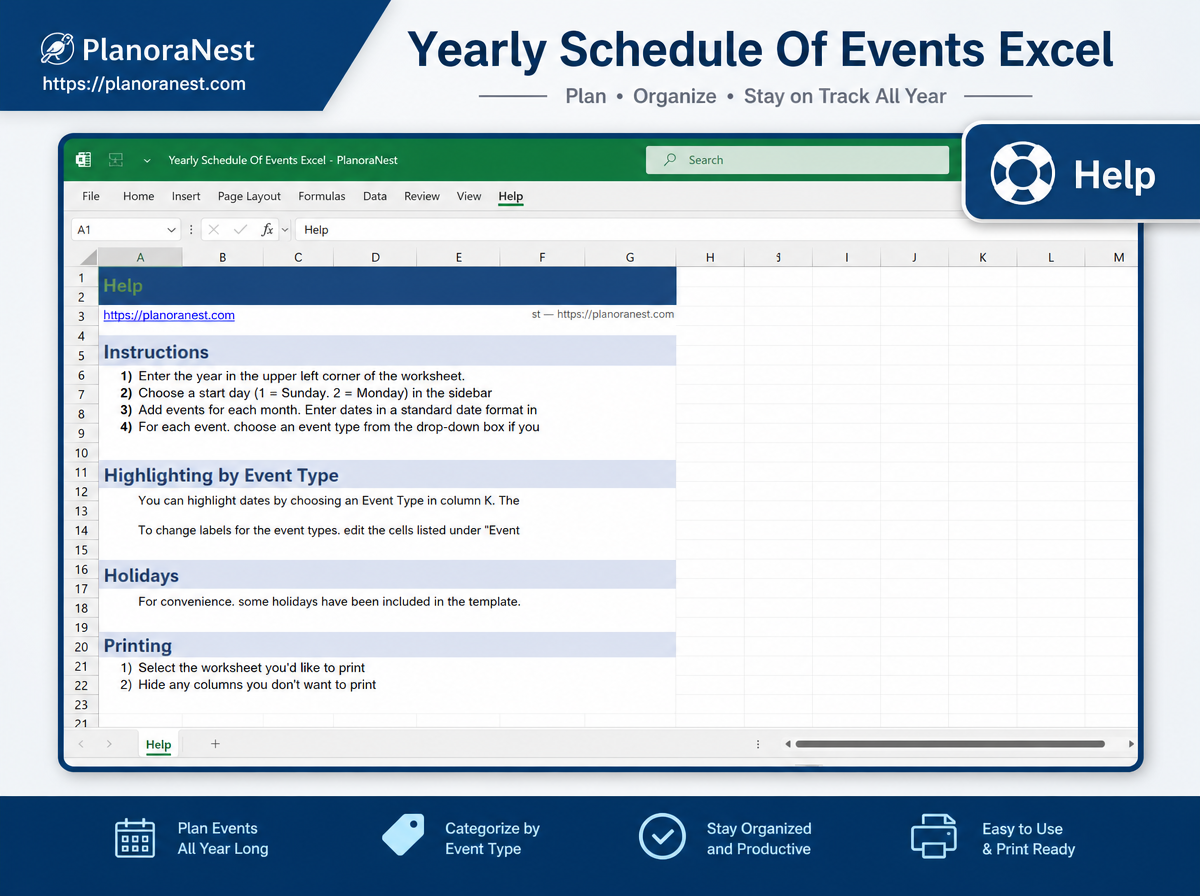Select column K header
Image resolution: width=1200 pixels, height=896 pixels.
(x=982, y=258)
